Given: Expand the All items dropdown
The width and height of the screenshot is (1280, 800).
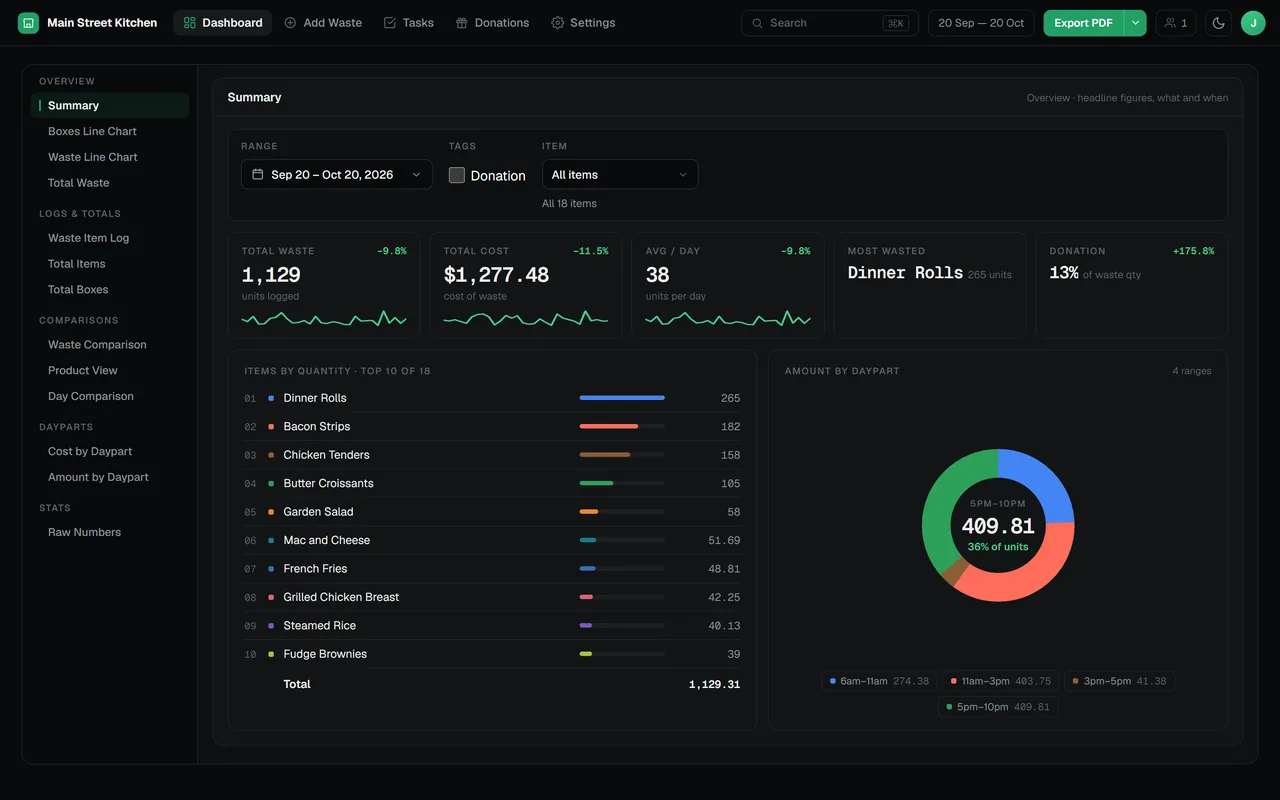Looking at the screenshot, I should 620,174.
